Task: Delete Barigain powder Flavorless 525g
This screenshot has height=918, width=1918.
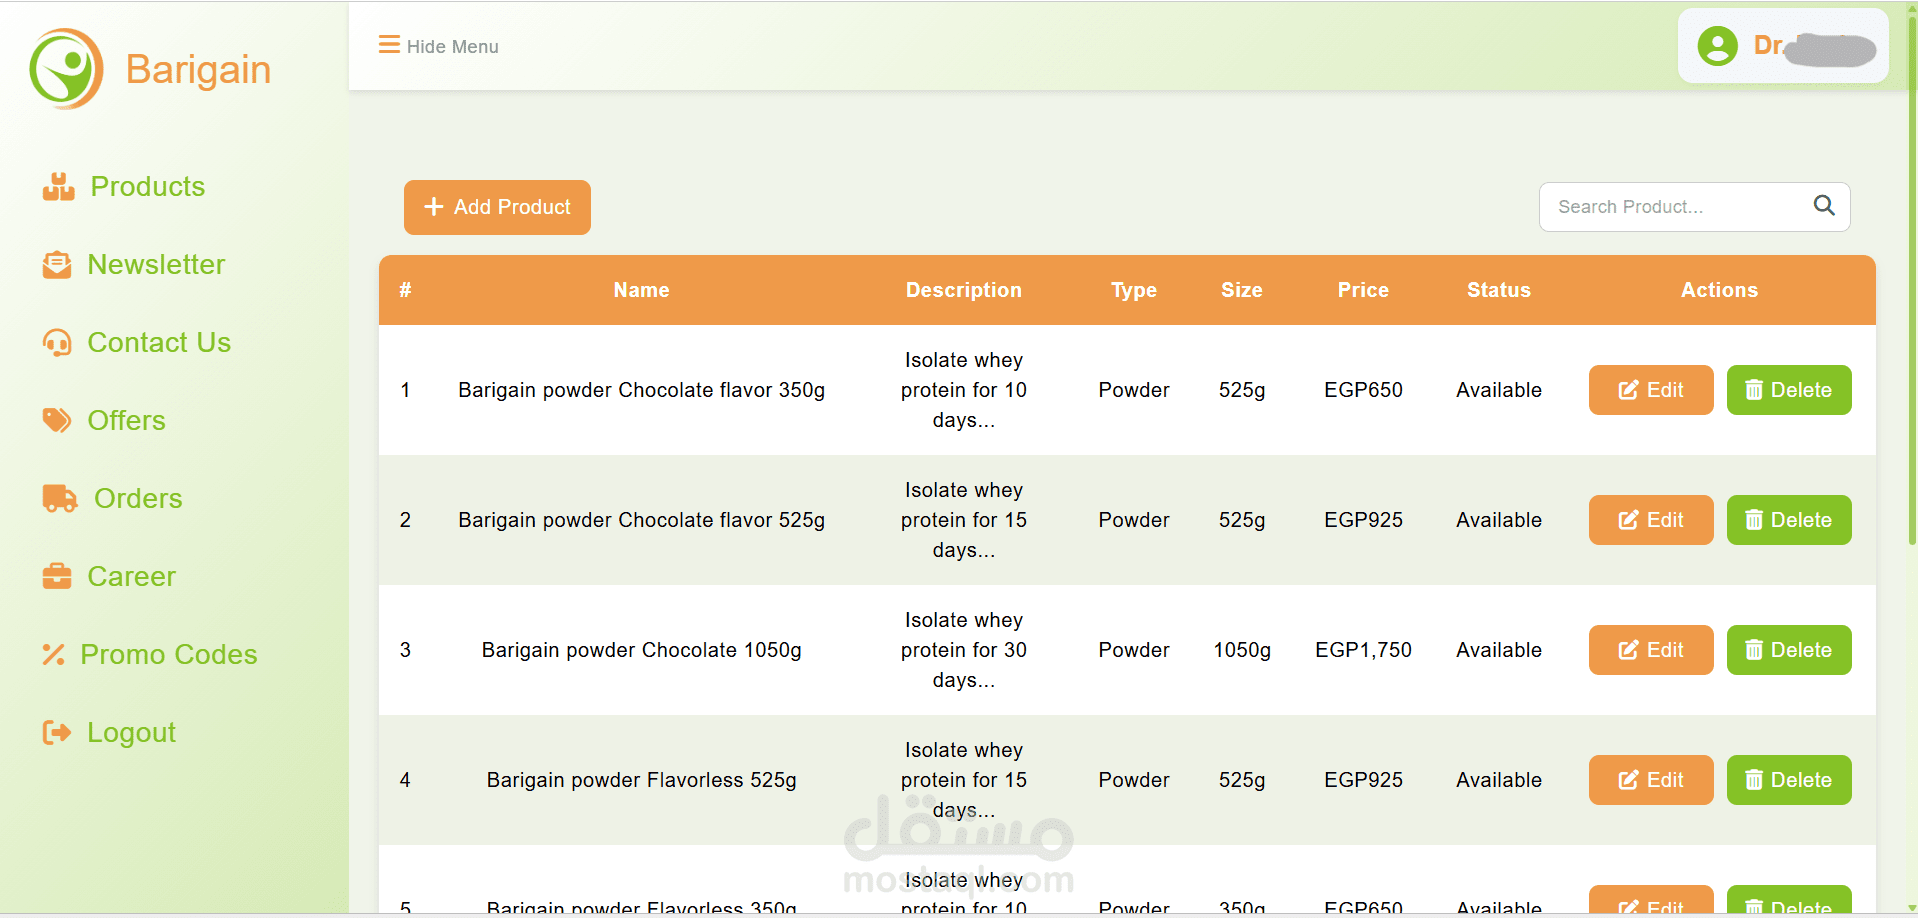Action: [1789, 780]
